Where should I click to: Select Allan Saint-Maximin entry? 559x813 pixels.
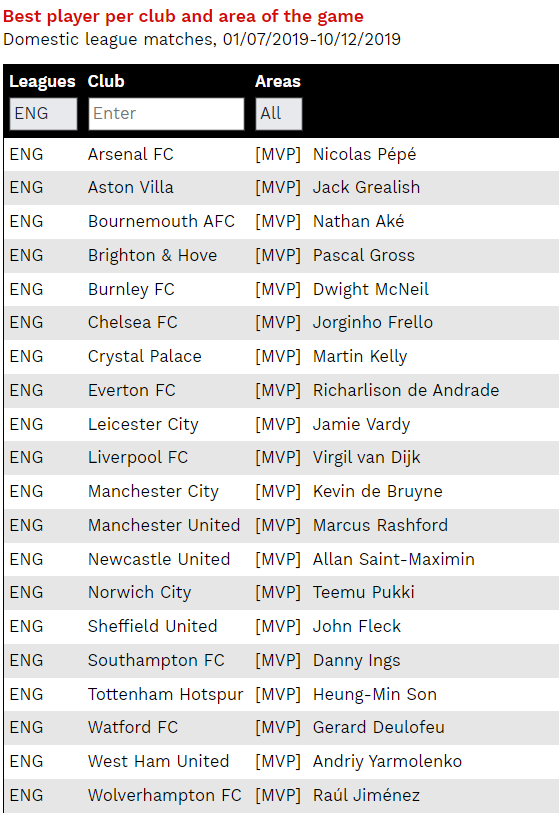click(394, 559)
